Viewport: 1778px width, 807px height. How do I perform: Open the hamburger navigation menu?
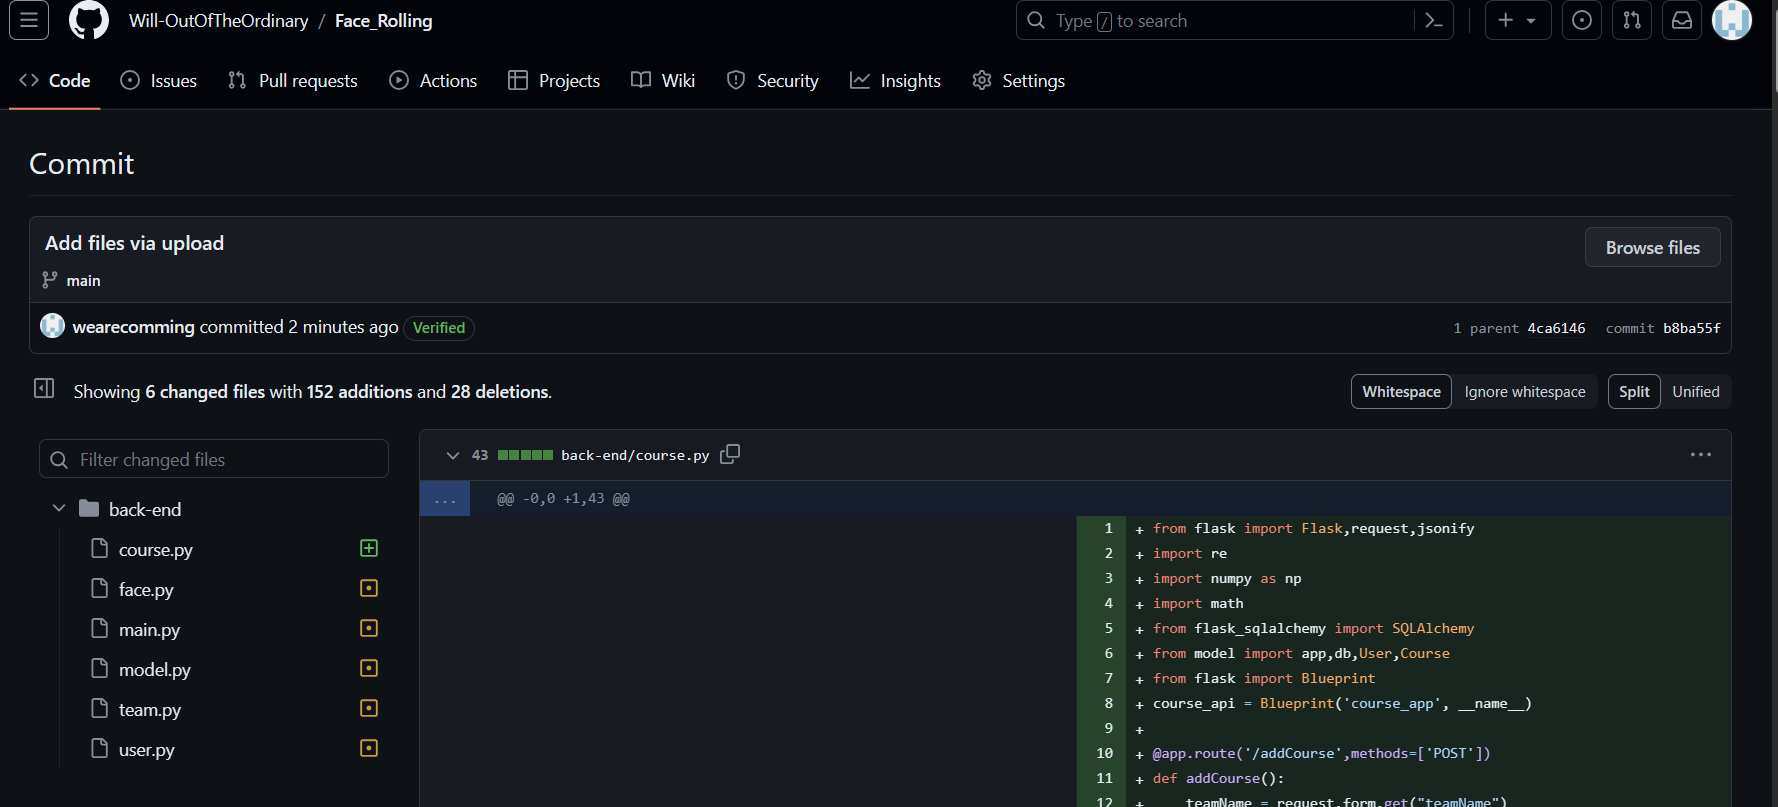point(29,20)
